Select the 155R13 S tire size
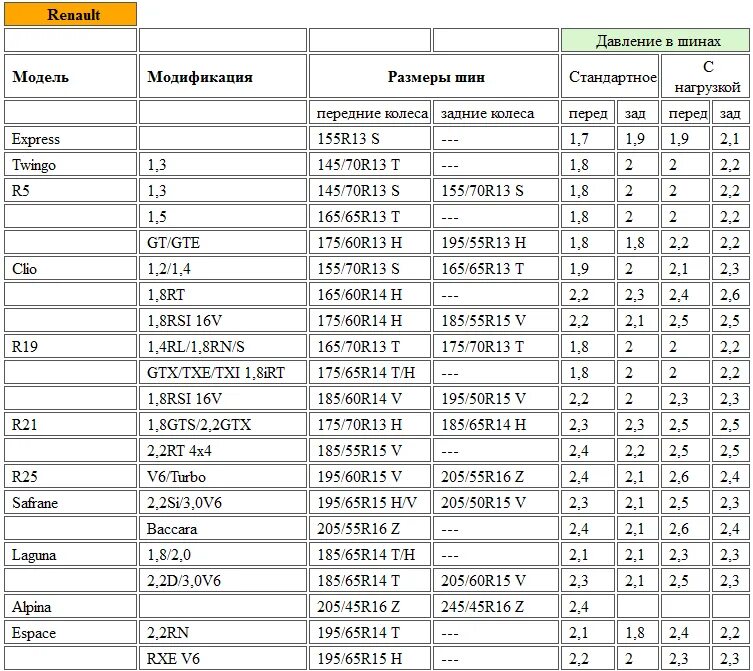 (370, 138)
